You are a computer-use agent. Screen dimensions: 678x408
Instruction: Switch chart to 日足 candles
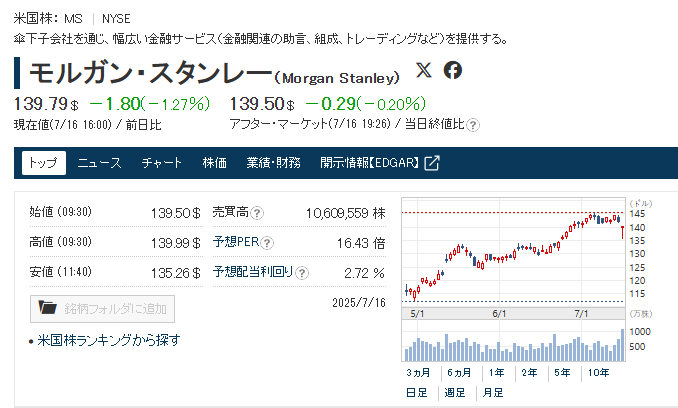[x=416, y=392]
